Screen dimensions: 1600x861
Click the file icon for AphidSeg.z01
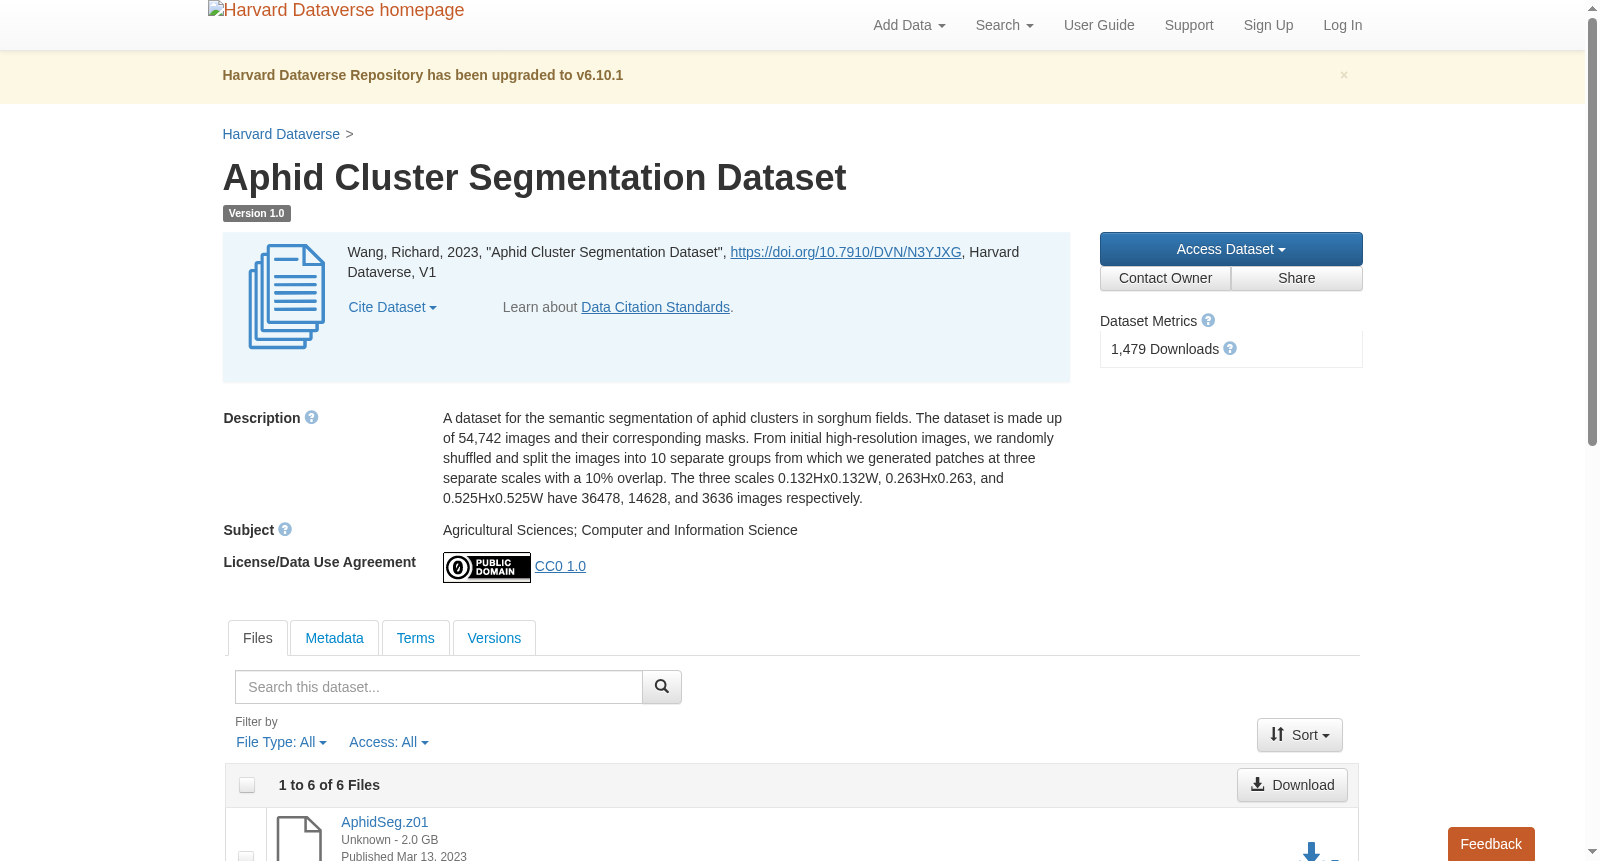299,838
